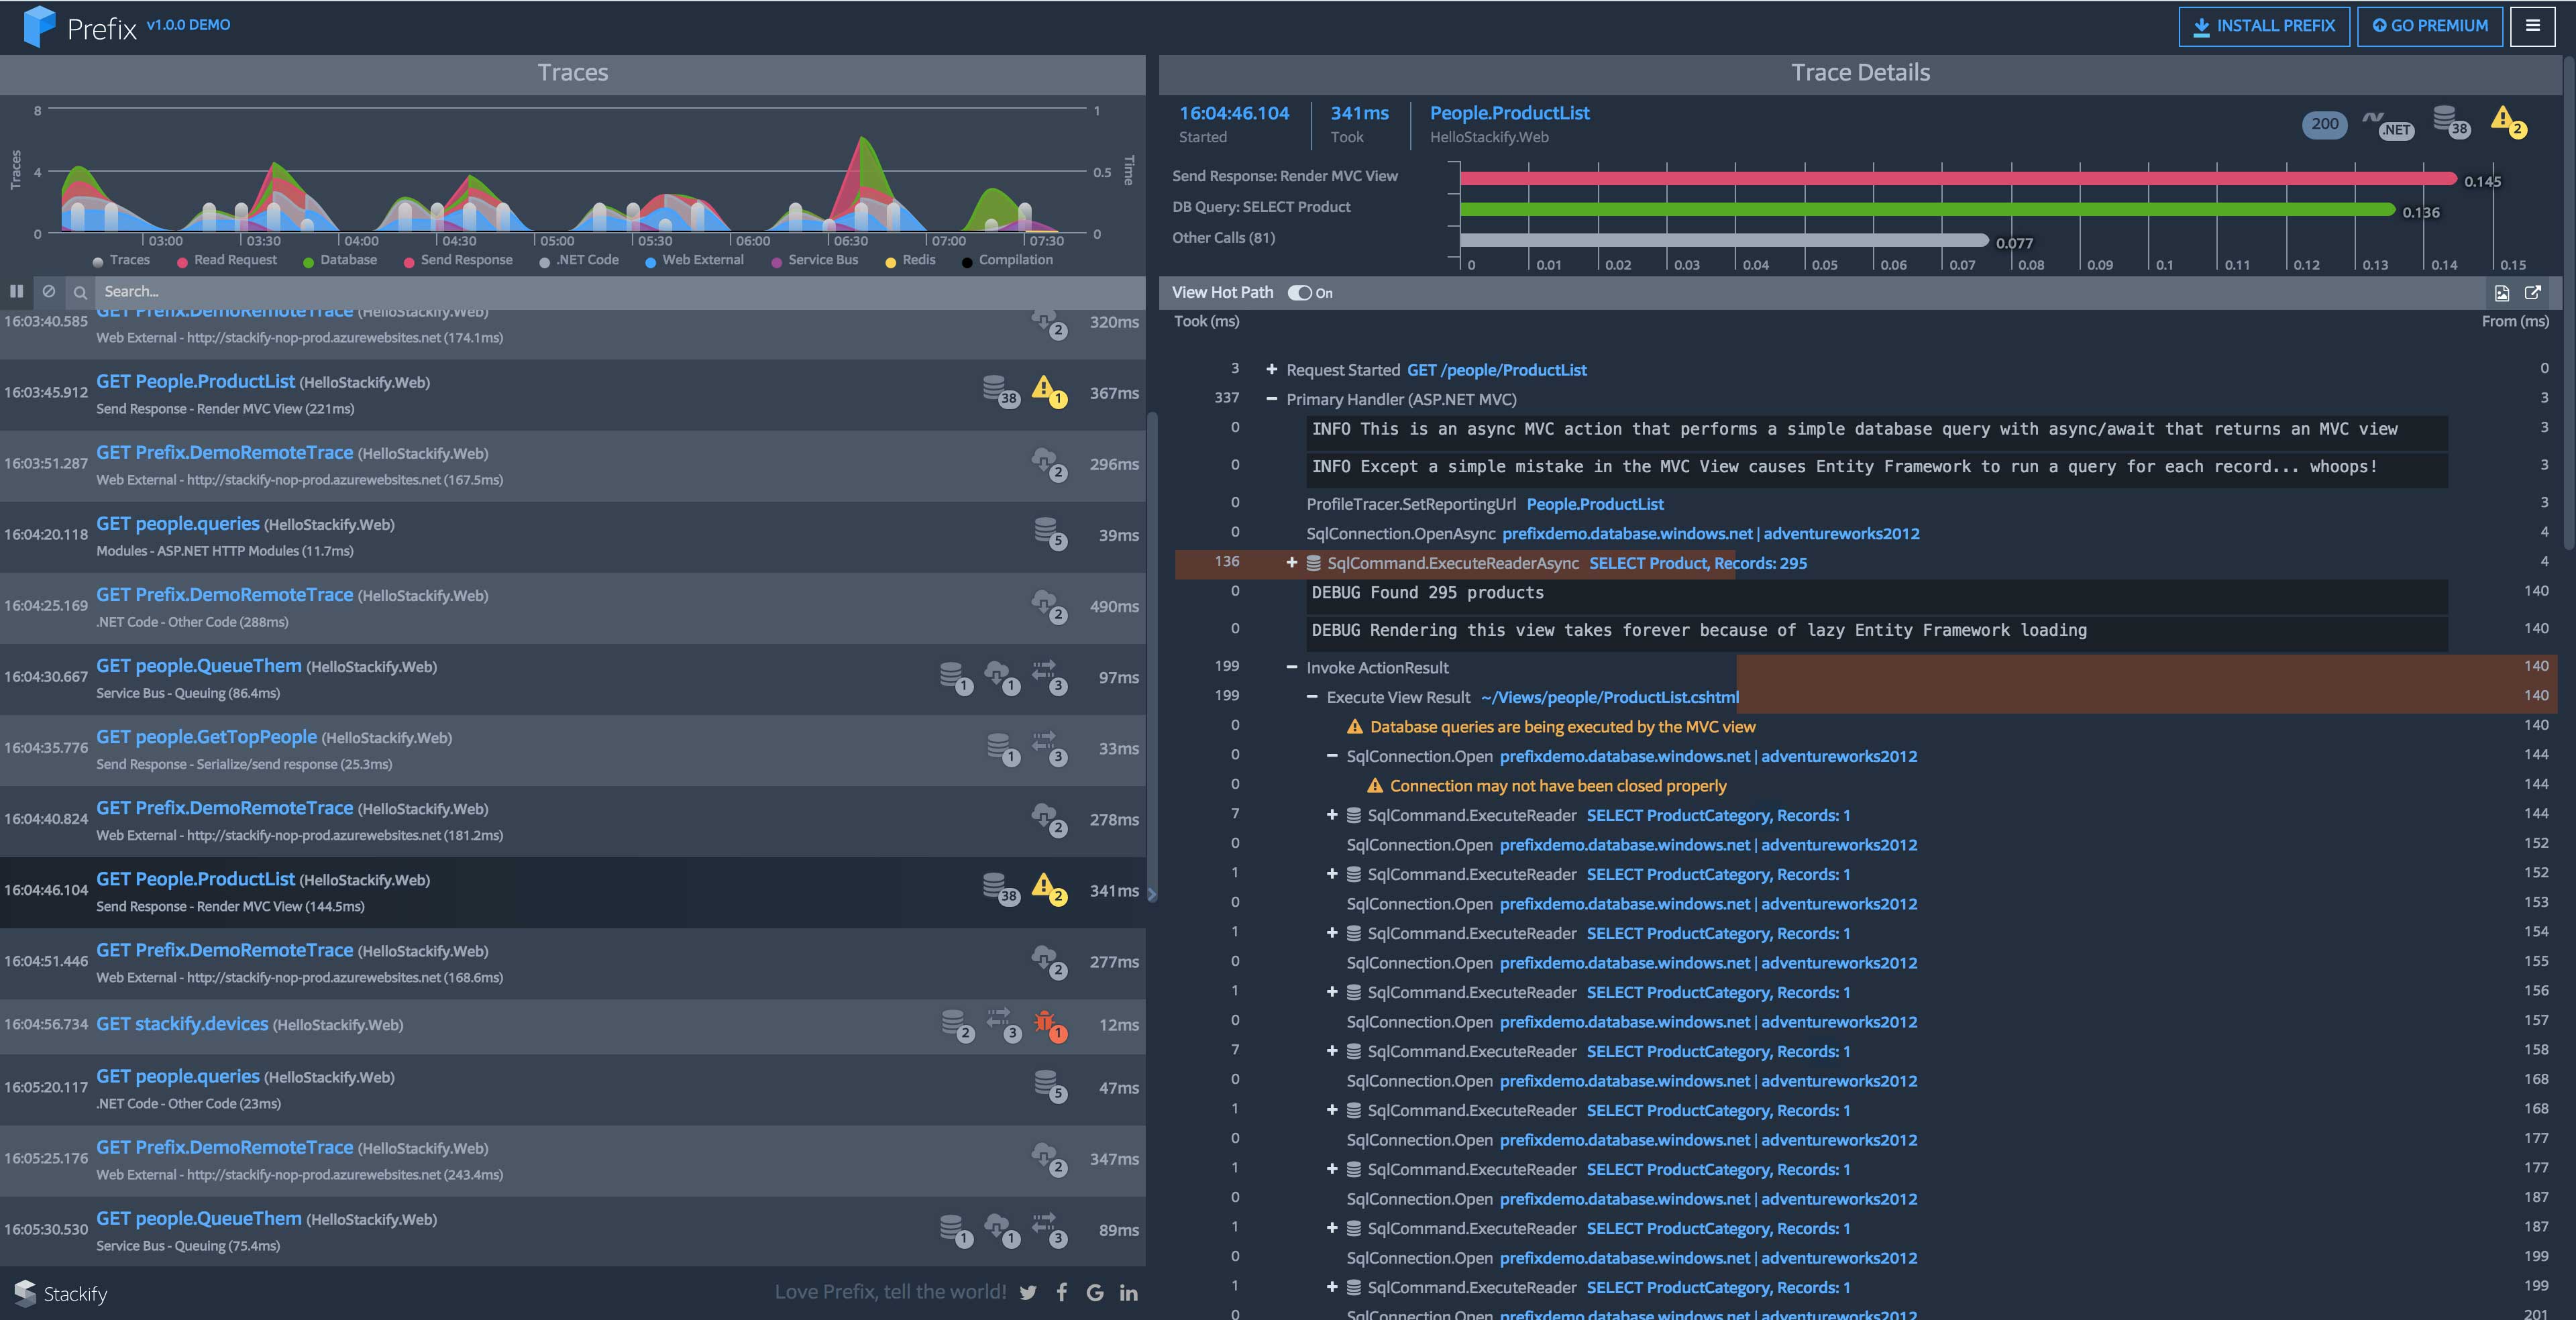
Task: Clear the traces list
Action: point(48,292)
